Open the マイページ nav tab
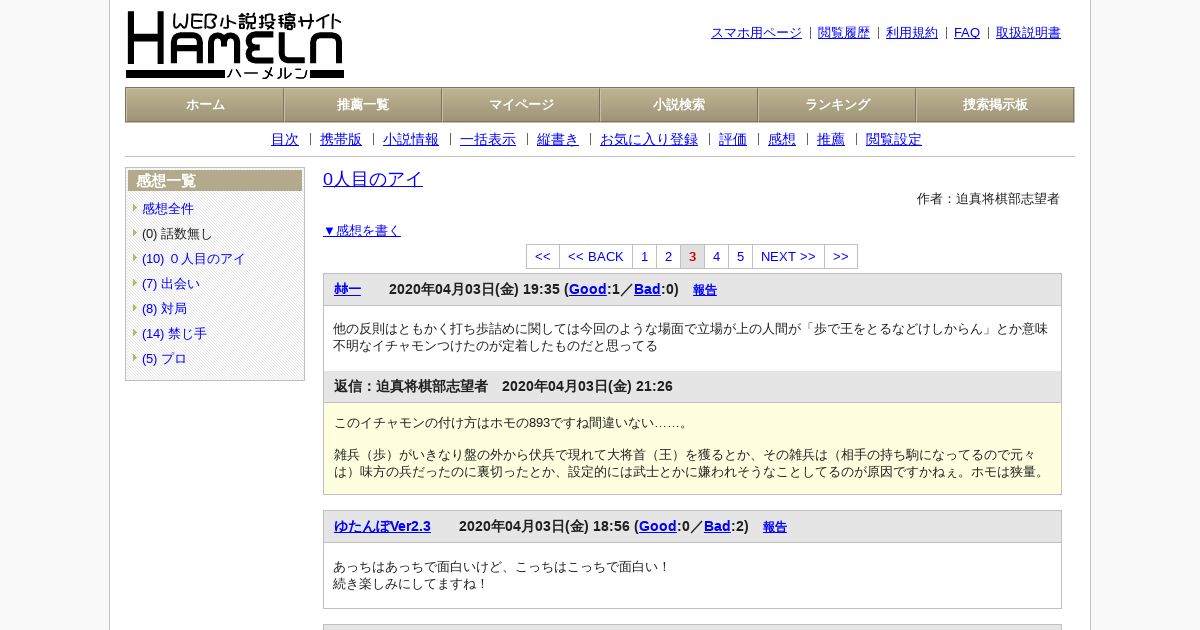Image resolution: width=1200 pixels, height=630 pixels. 521,105
